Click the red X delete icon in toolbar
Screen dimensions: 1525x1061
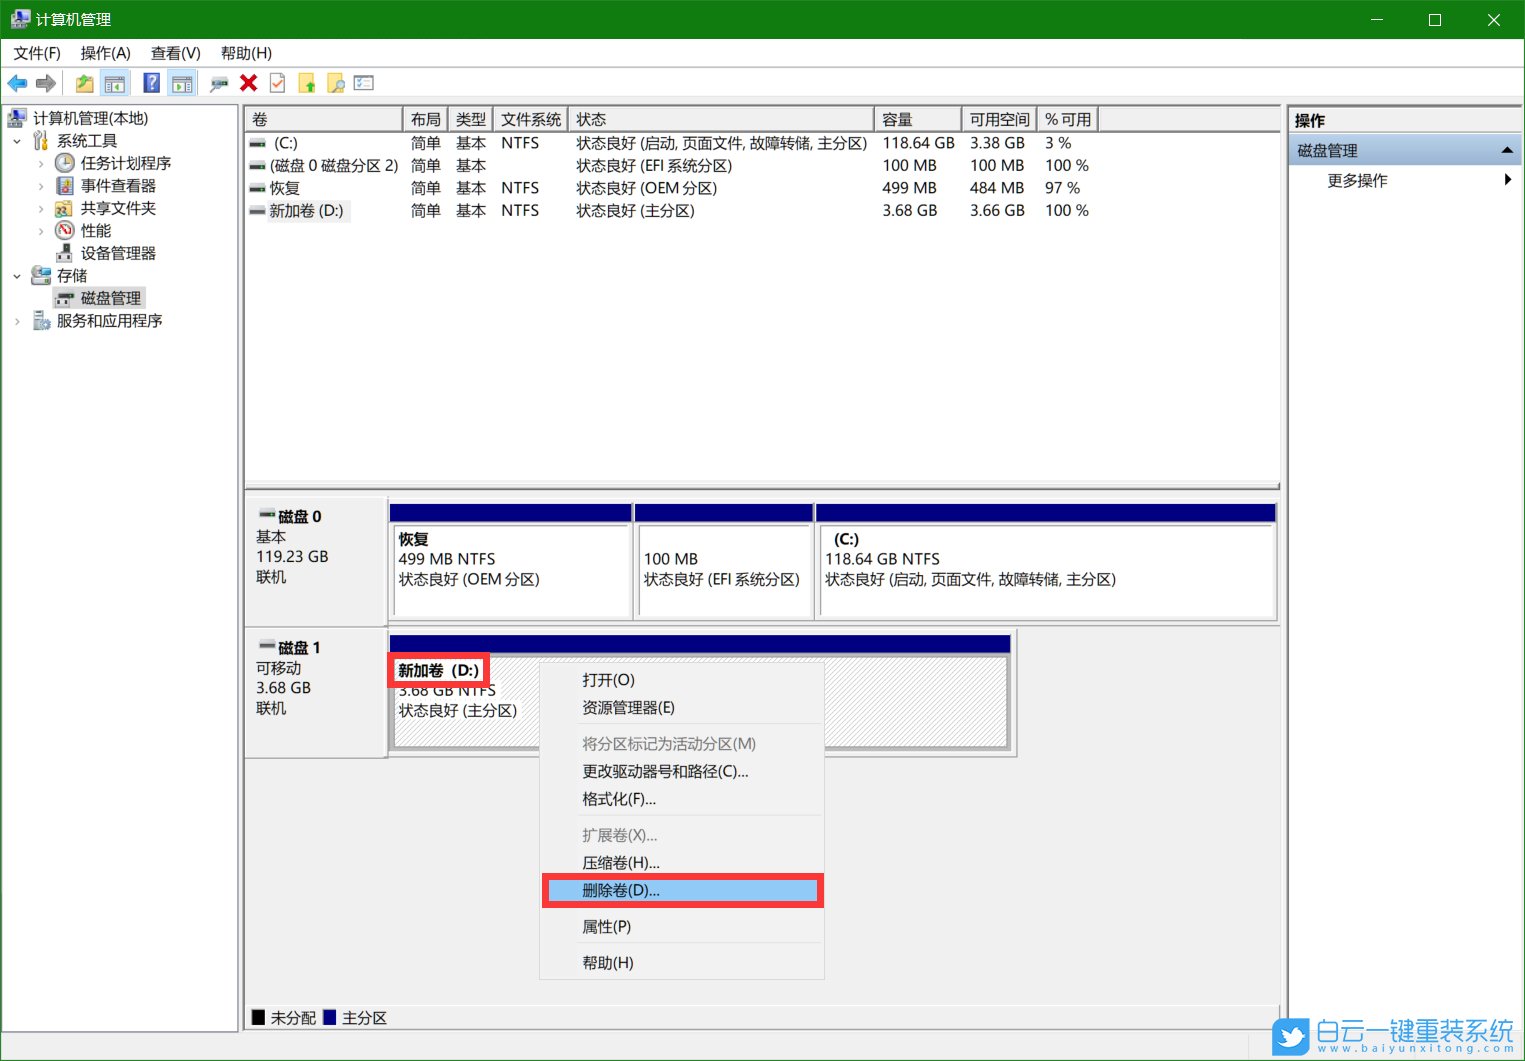pyautogui.click(x=248, y=83)
